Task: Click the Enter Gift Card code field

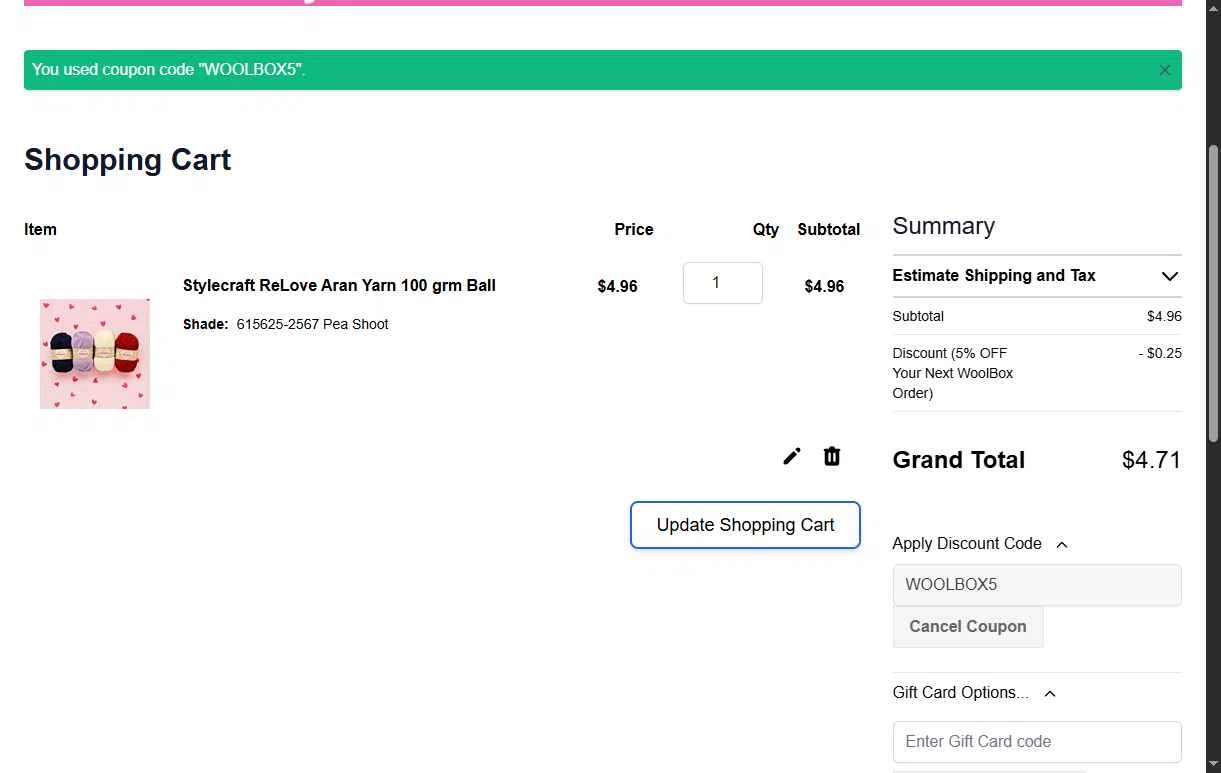Action: (x=1037, y=742)
